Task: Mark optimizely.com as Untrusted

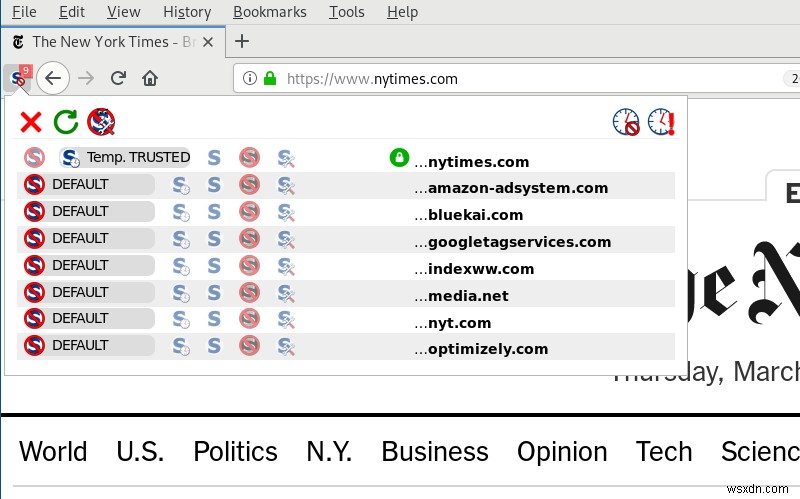Action: click(249, 346)
